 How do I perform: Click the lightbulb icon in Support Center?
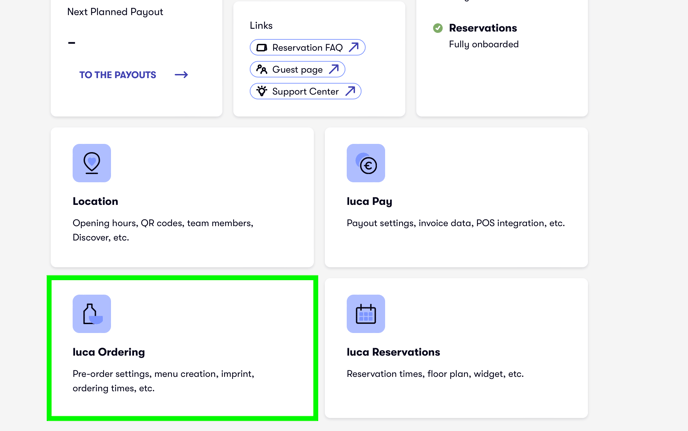pyautogui.click(x=262, y=91)
